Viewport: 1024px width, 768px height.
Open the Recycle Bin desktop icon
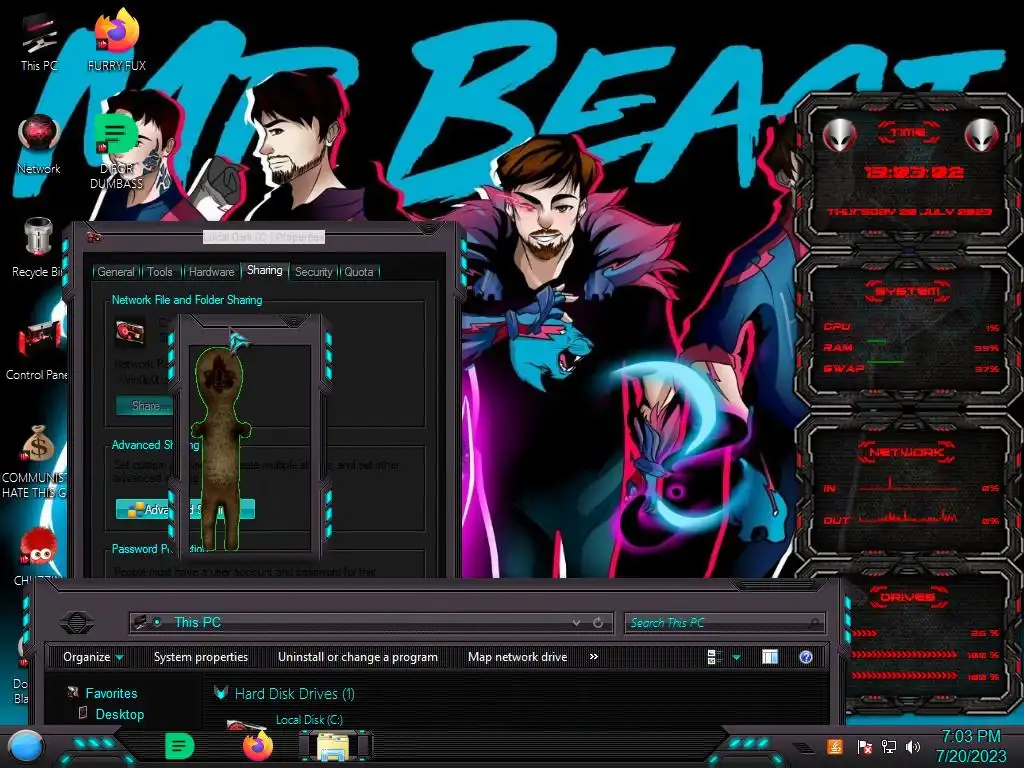tap(37, 248)
